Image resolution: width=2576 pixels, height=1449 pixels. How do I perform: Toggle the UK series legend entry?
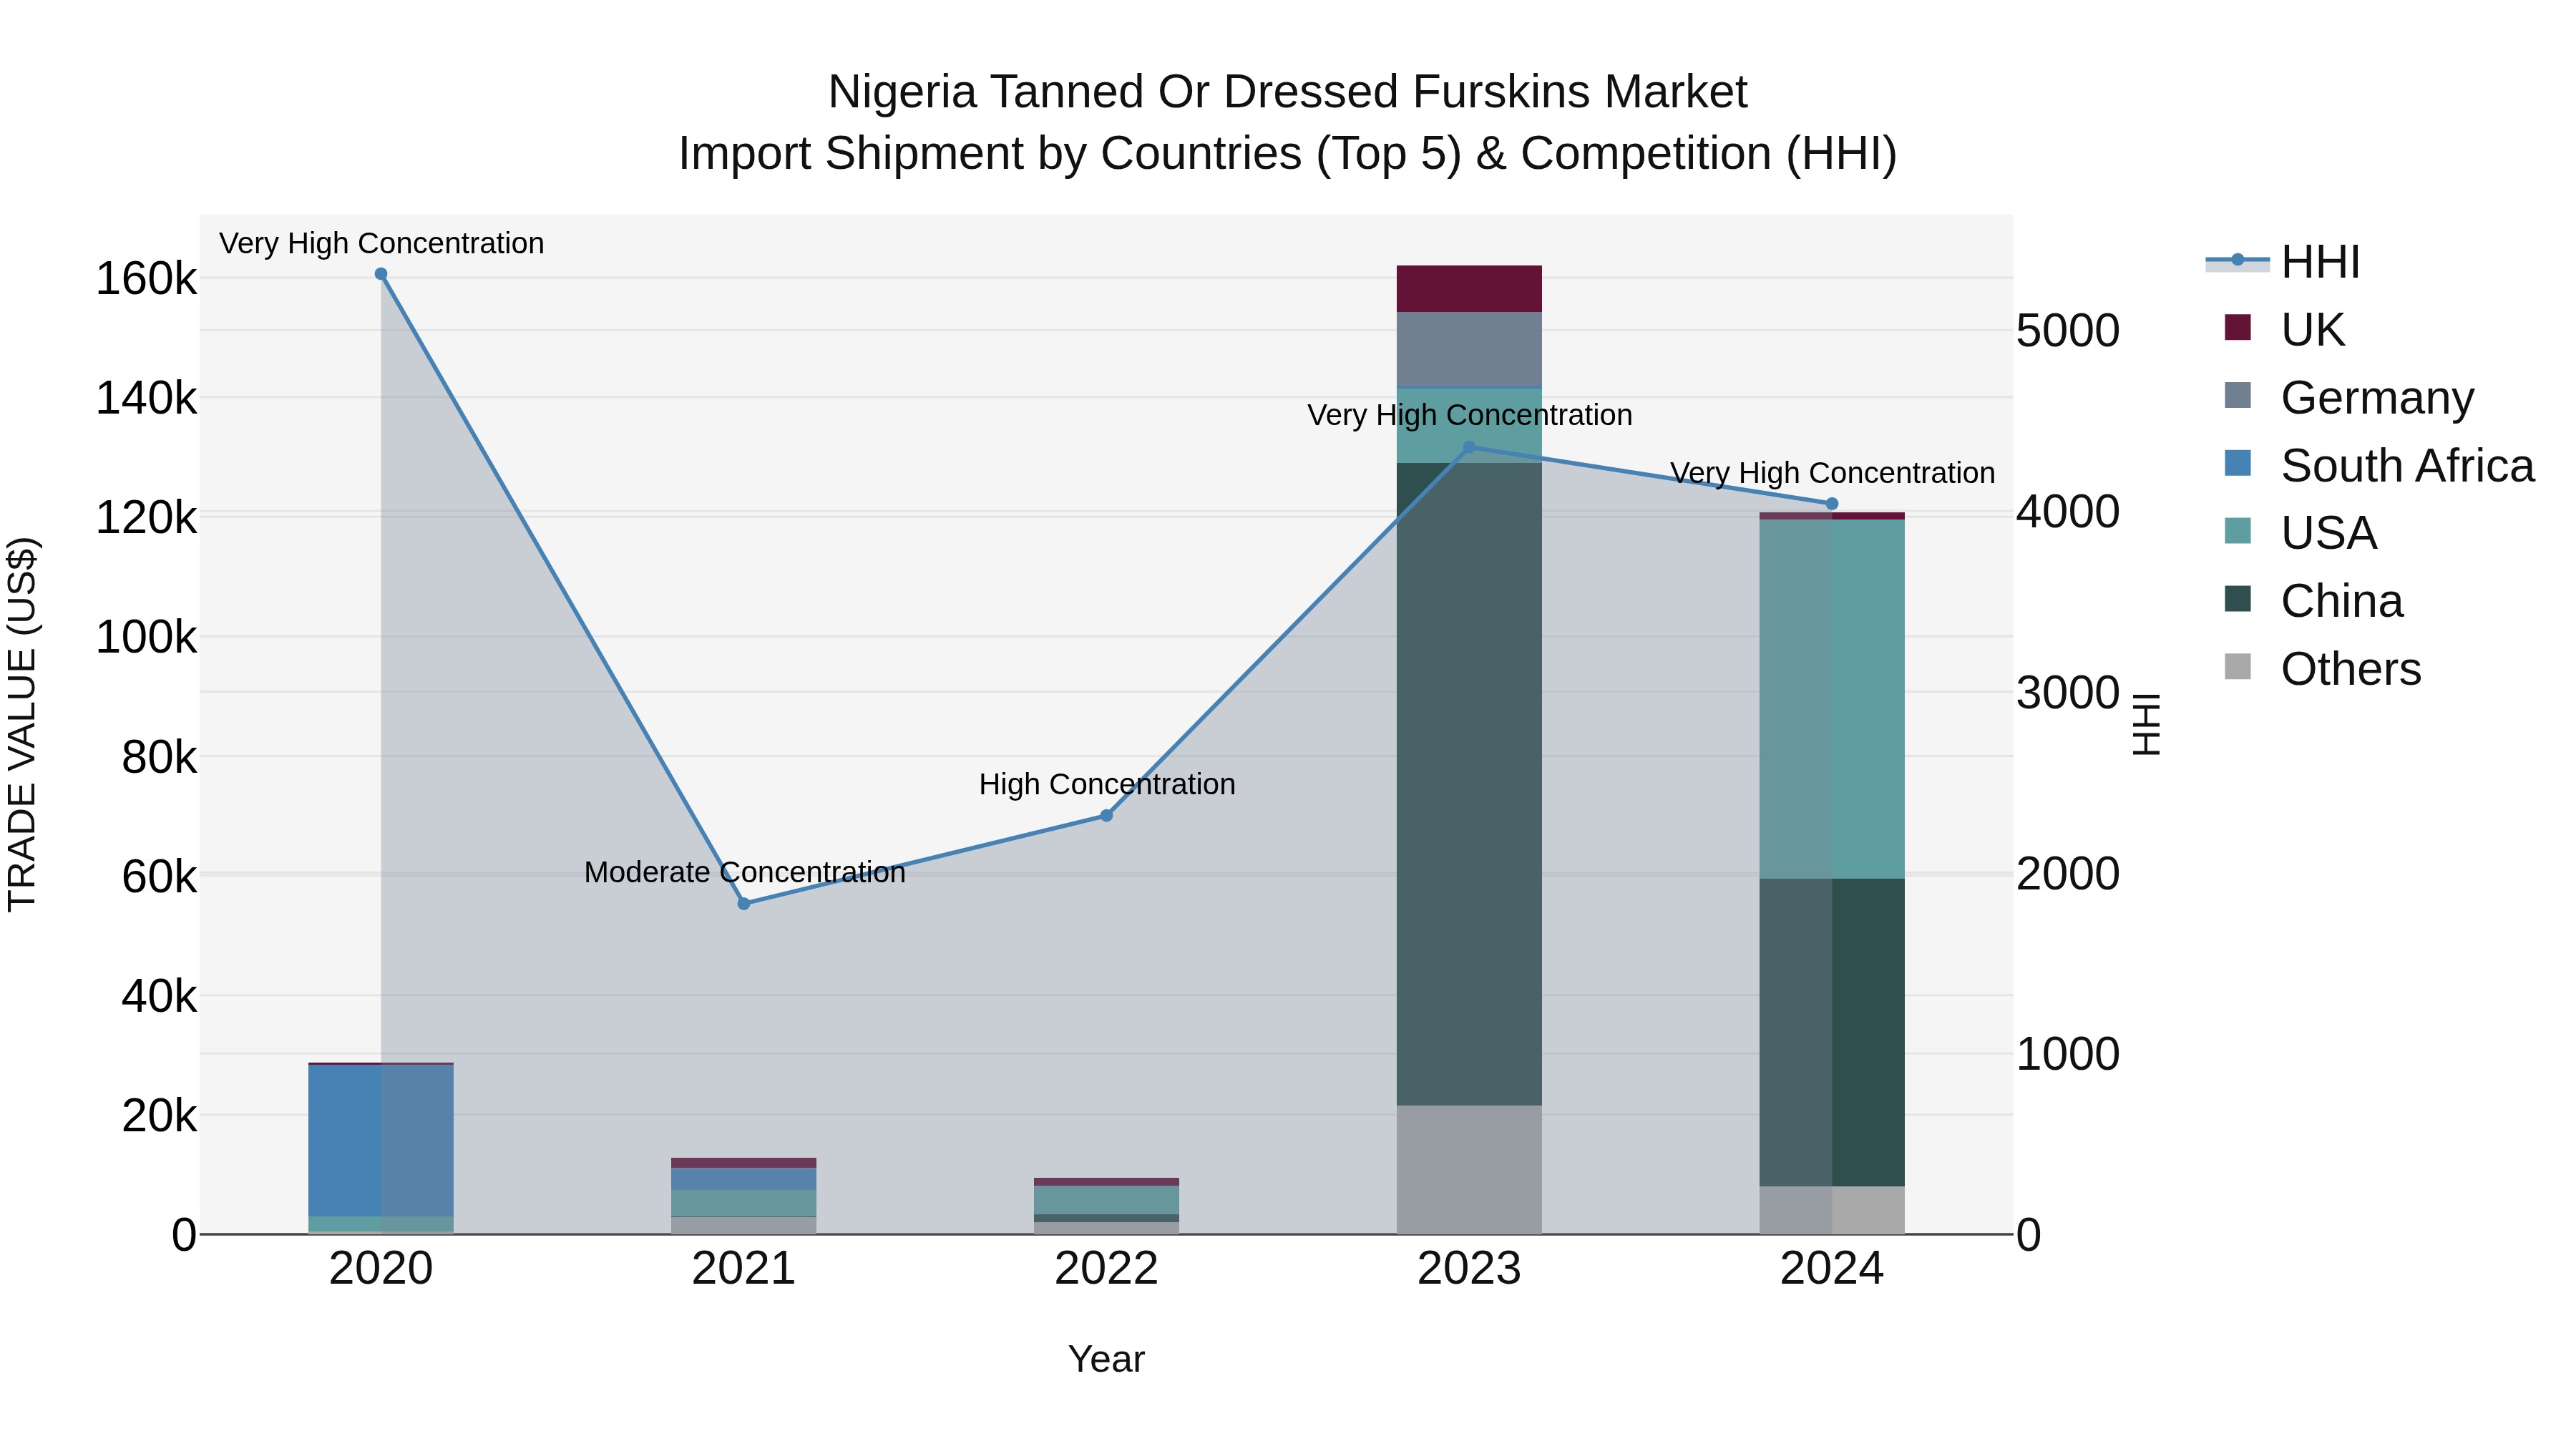2284,330
